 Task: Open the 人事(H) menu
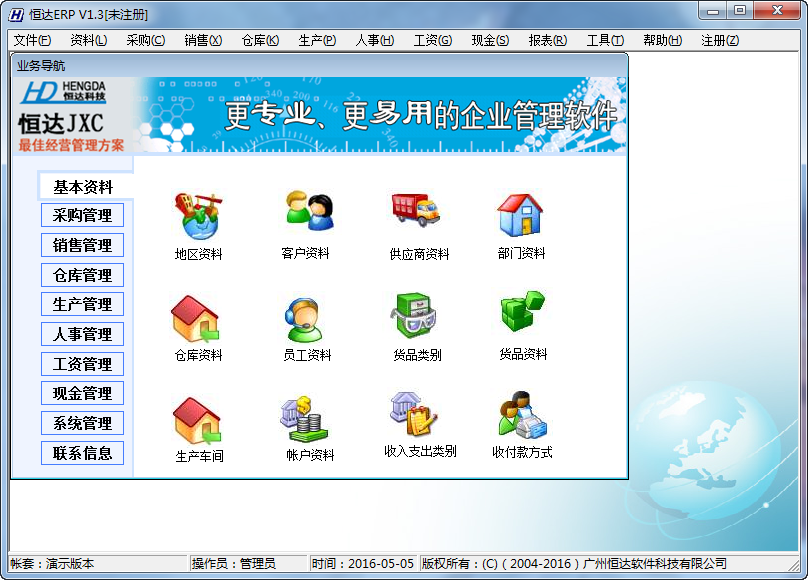point(375,40)
